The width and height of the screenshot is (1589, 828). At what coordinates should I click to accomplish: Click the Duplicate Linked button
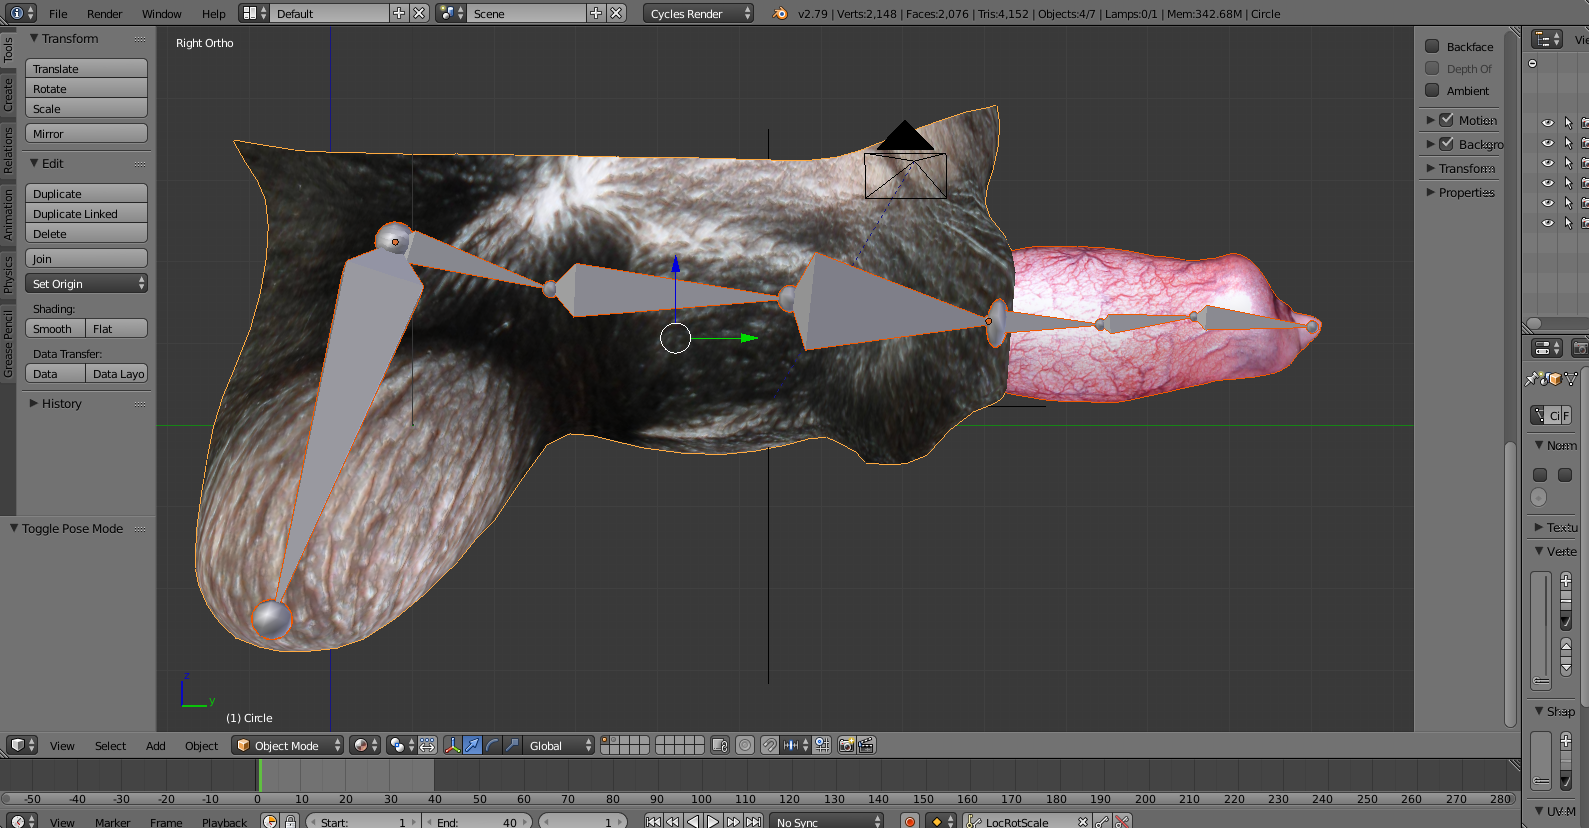(x=86, y=214)
